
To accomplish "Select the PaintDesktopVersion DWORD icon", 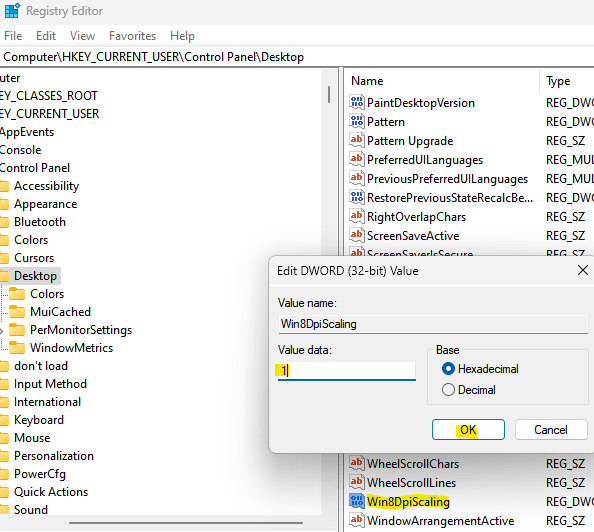I will coord(356,102).
